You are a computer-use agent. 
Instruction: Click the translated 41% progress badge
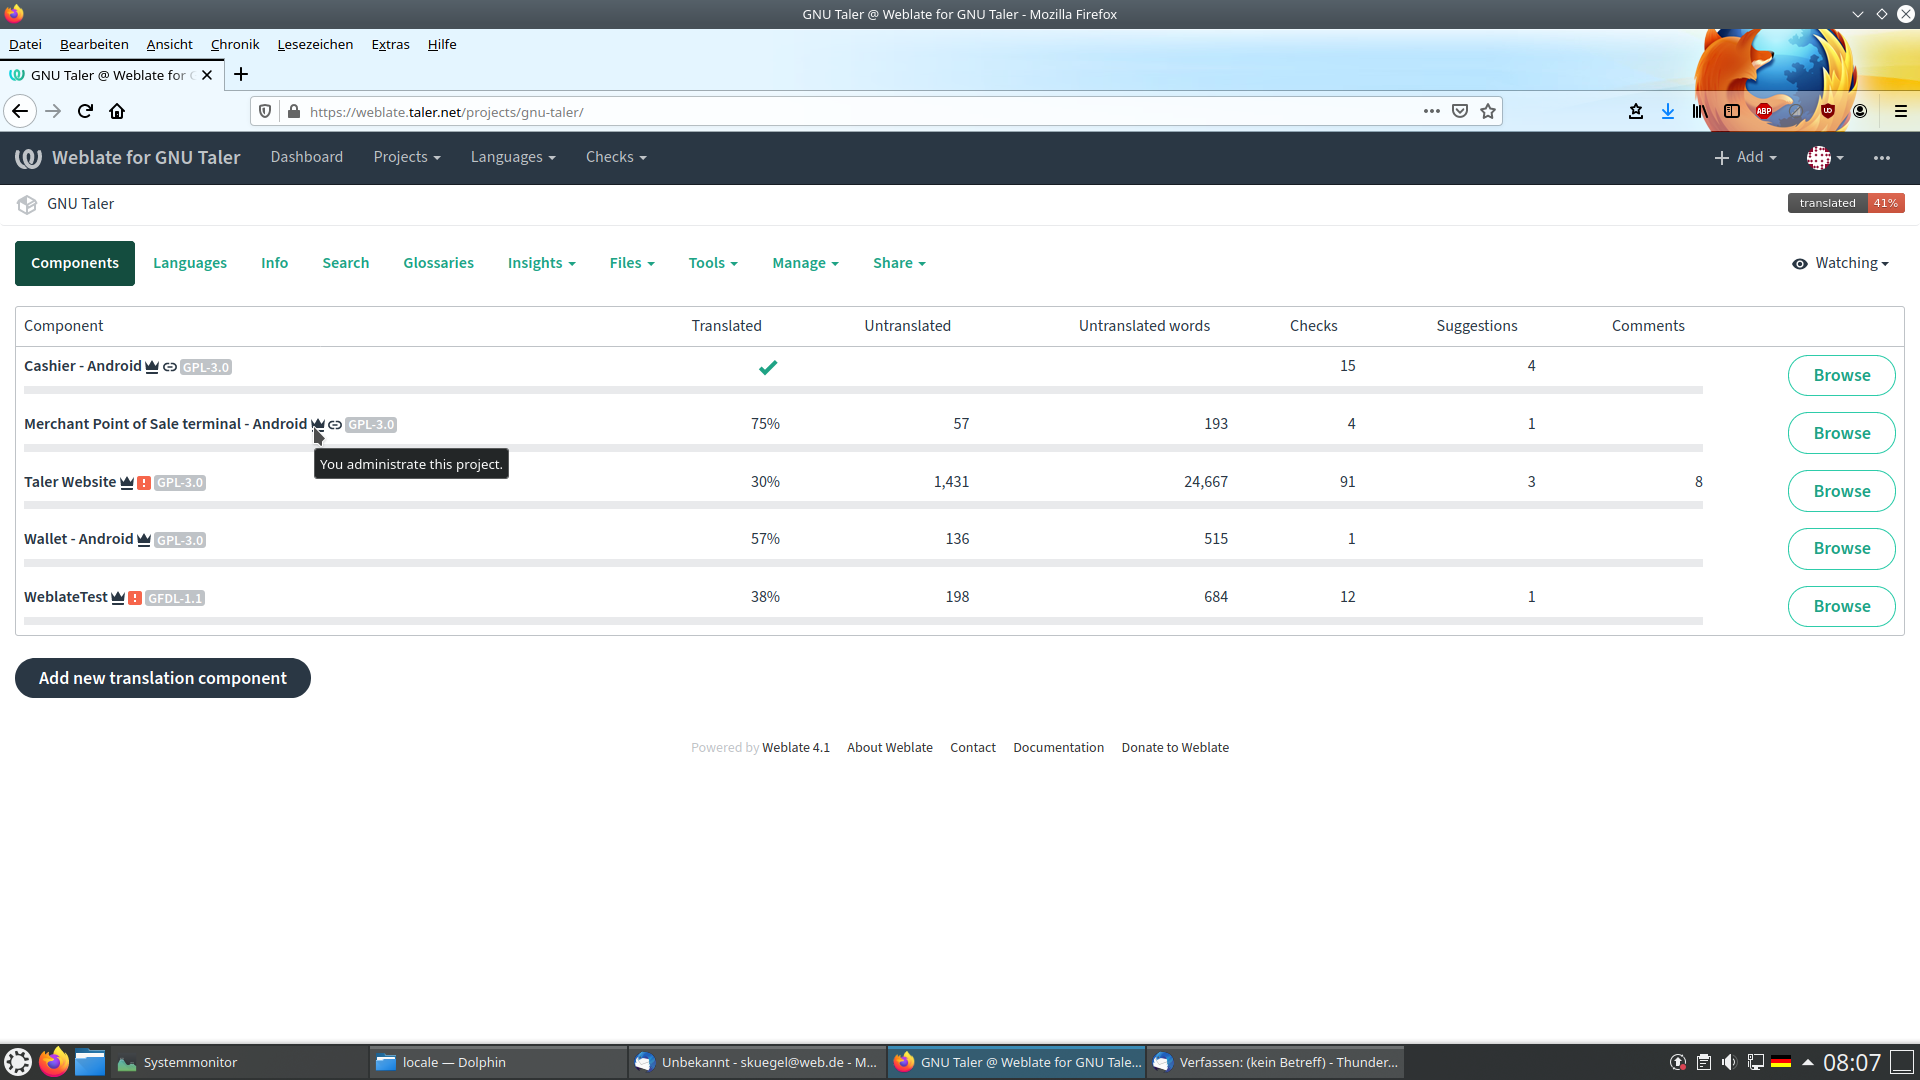[x=1845, y=204]
